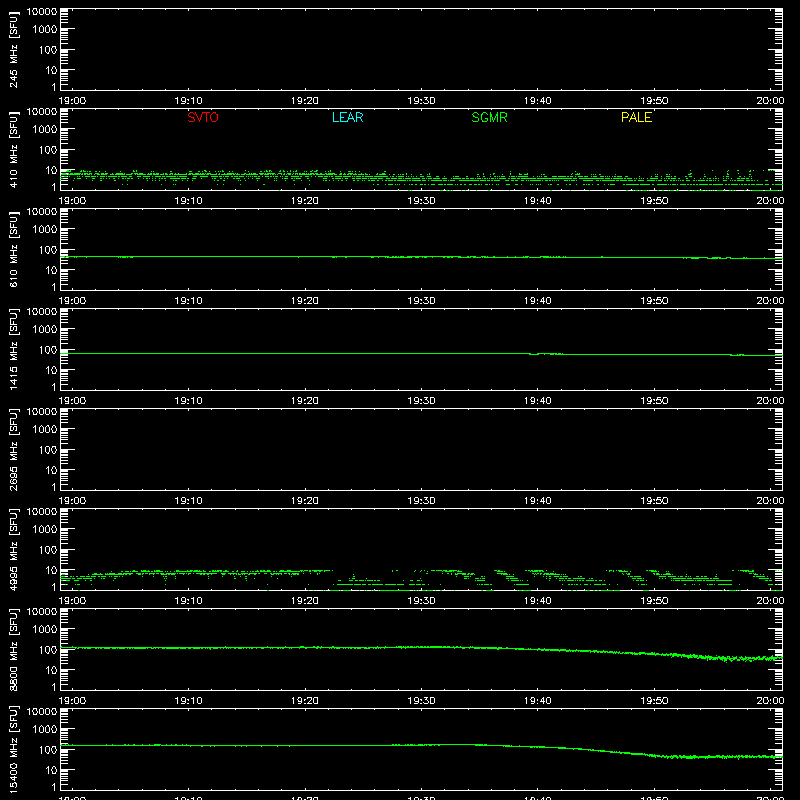This screenshot has width=800, height=800.
Task: Click the 19:10 label below the 410 MHz panel
Action: [188, 201]
